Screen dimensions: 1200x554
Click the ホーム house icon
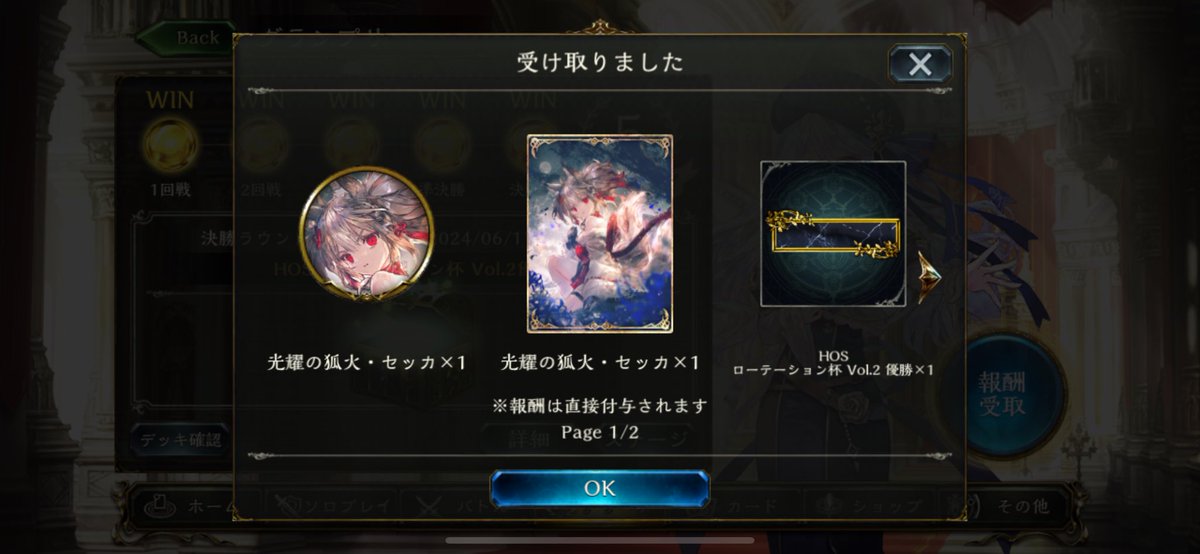(x=155, y=506)
